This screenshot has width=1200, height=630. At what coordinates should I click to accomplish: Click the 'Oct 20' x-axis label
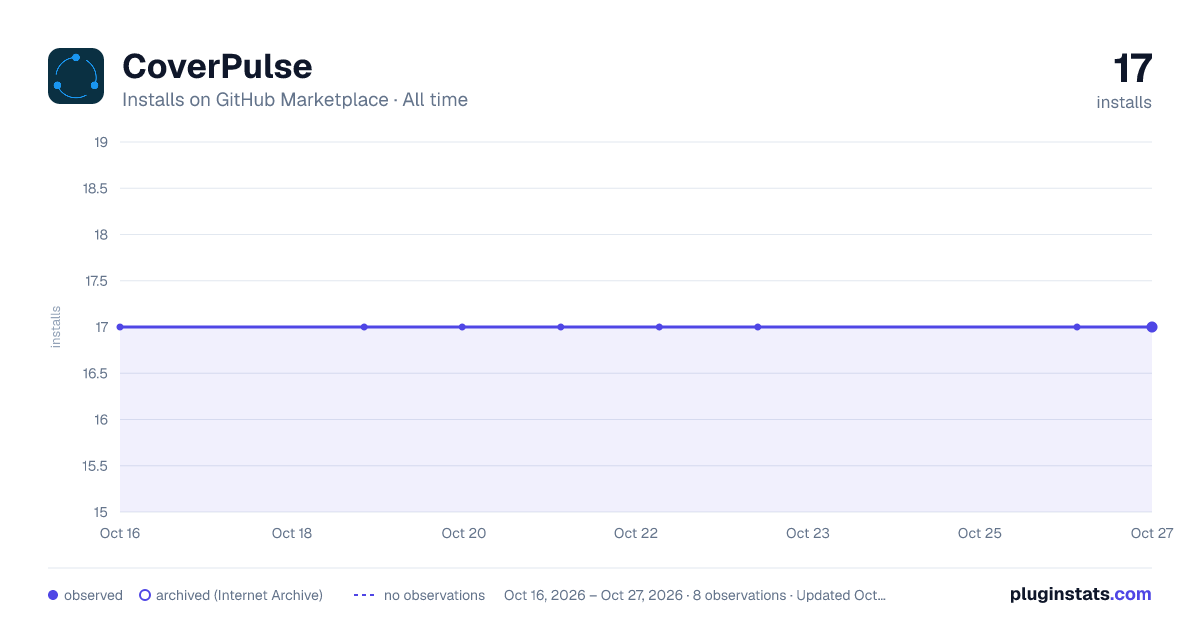coord(464,533)
